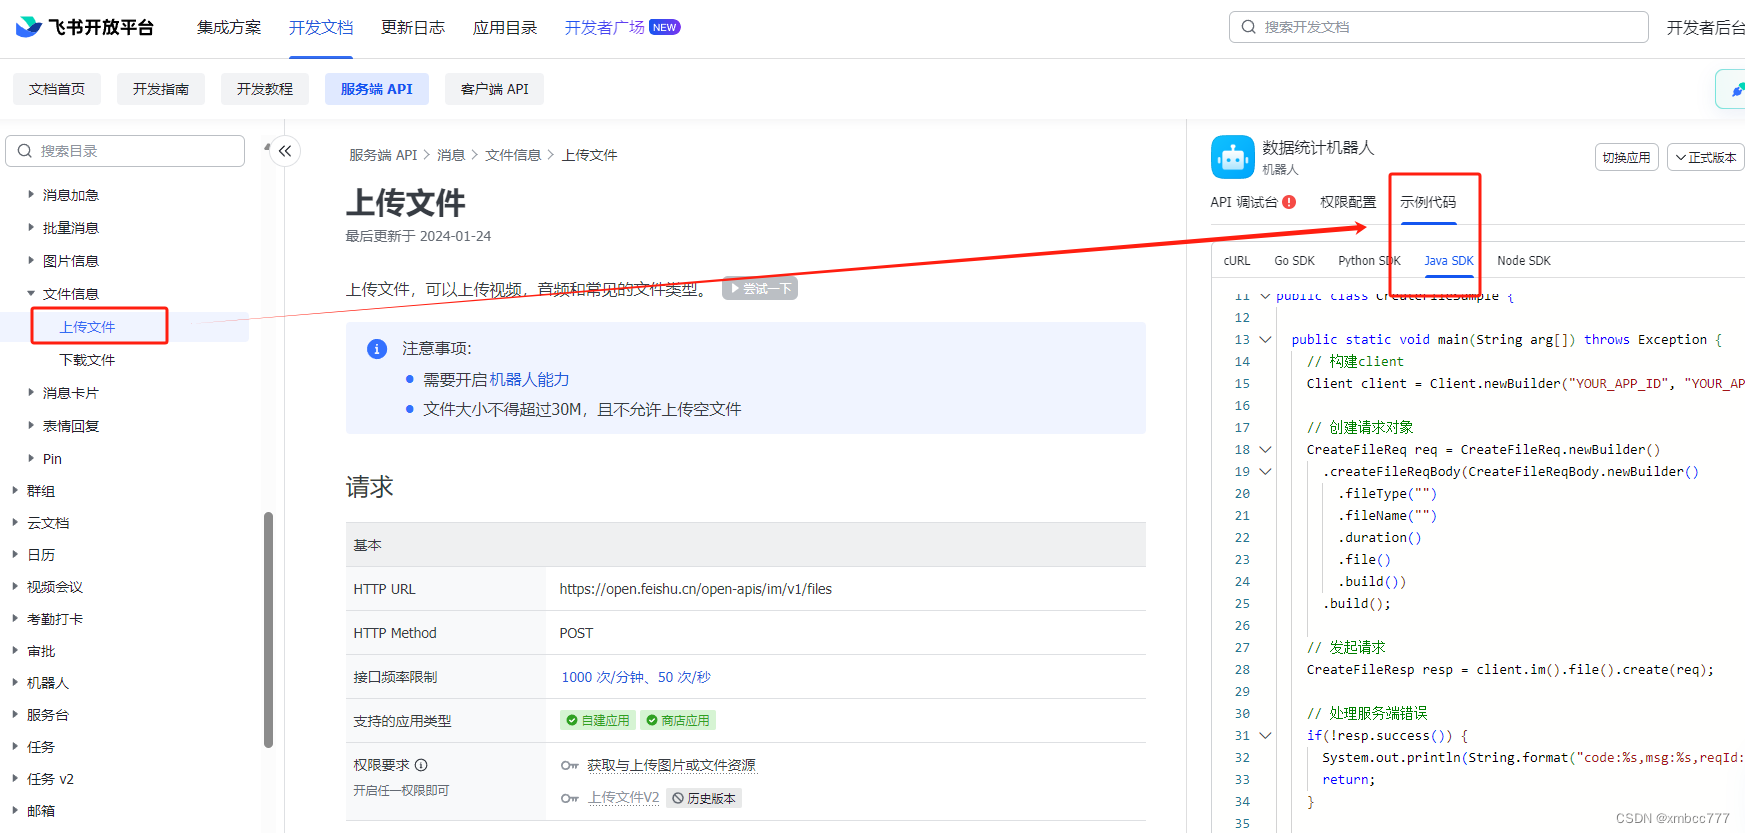The width and height of the screenshot is (1745, 833).
Task: Click the 搜索开发文档 search field
Action: (1439, 27)
